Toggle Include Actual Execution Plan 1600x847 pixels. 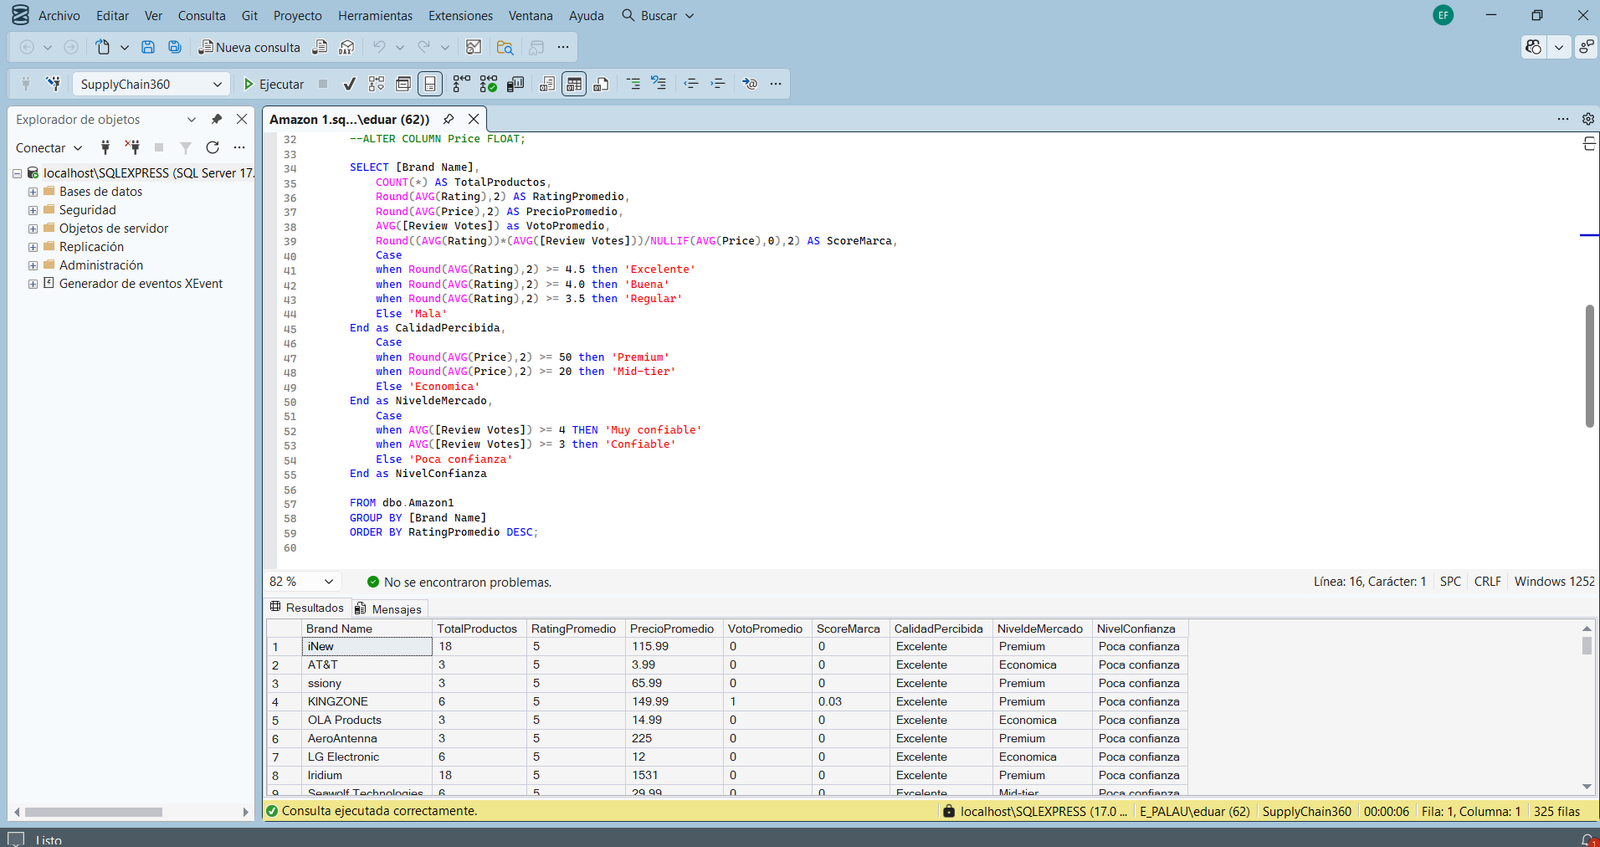tap(461, 84)
